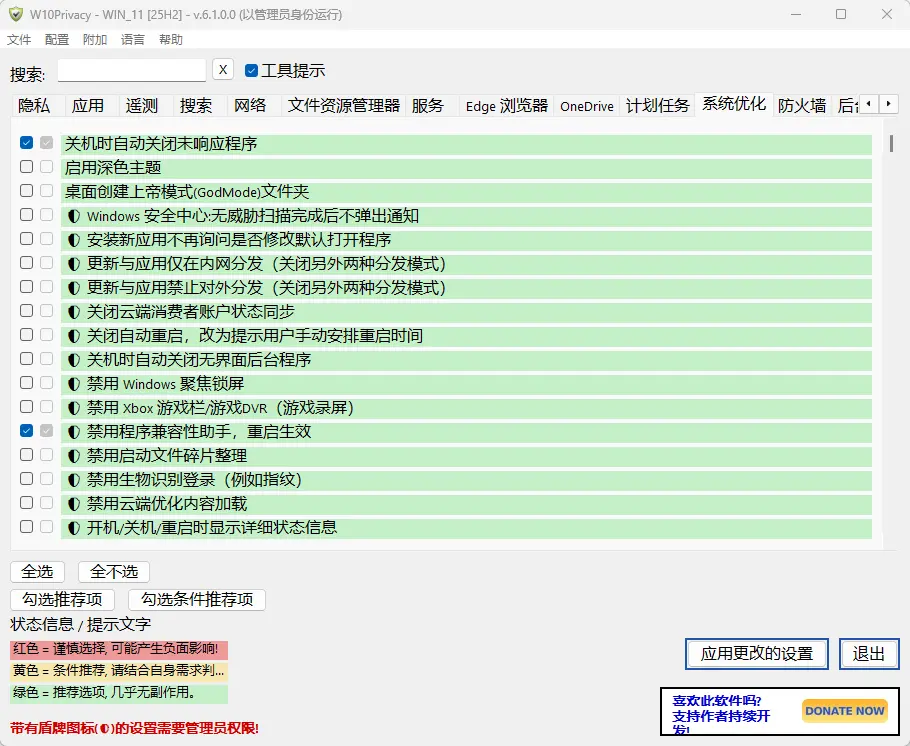Click the 勾选条件推荐项 button
Screen dimensions: 910x746
pyautogui.click(x=197, y=600)
